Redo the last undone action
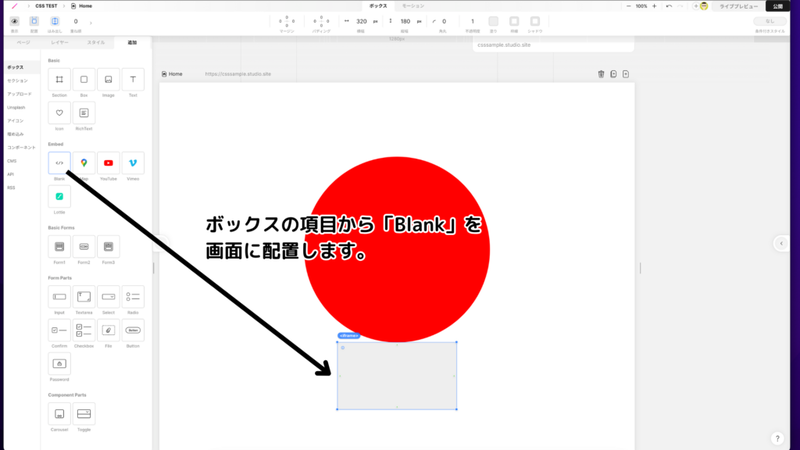Screen dimensions: 800x450 (680, 6)
